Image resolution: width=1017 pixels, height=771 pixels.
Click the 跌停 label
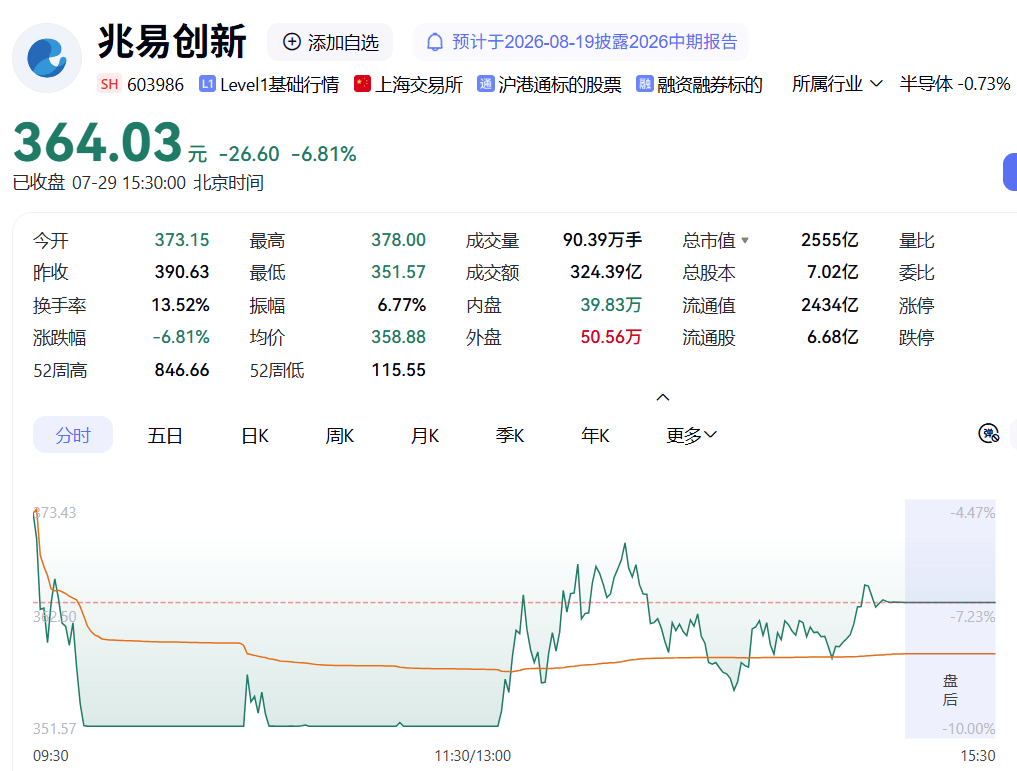click(x=916, y=337)
